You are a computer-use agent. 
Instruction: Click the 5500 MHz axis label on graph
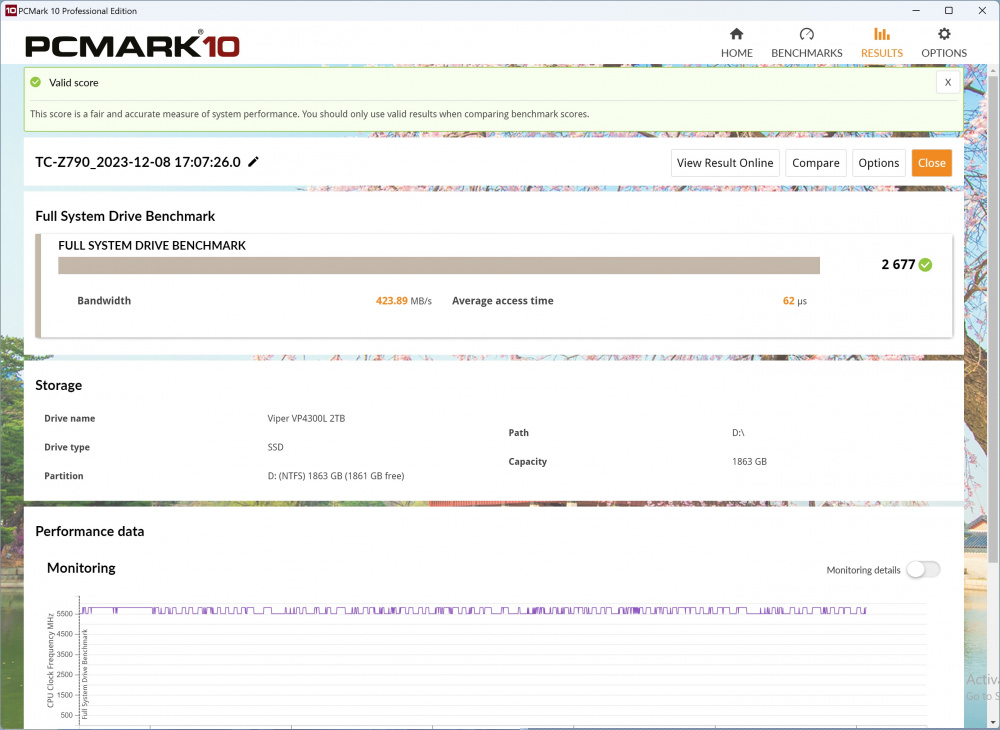(64, 614)
